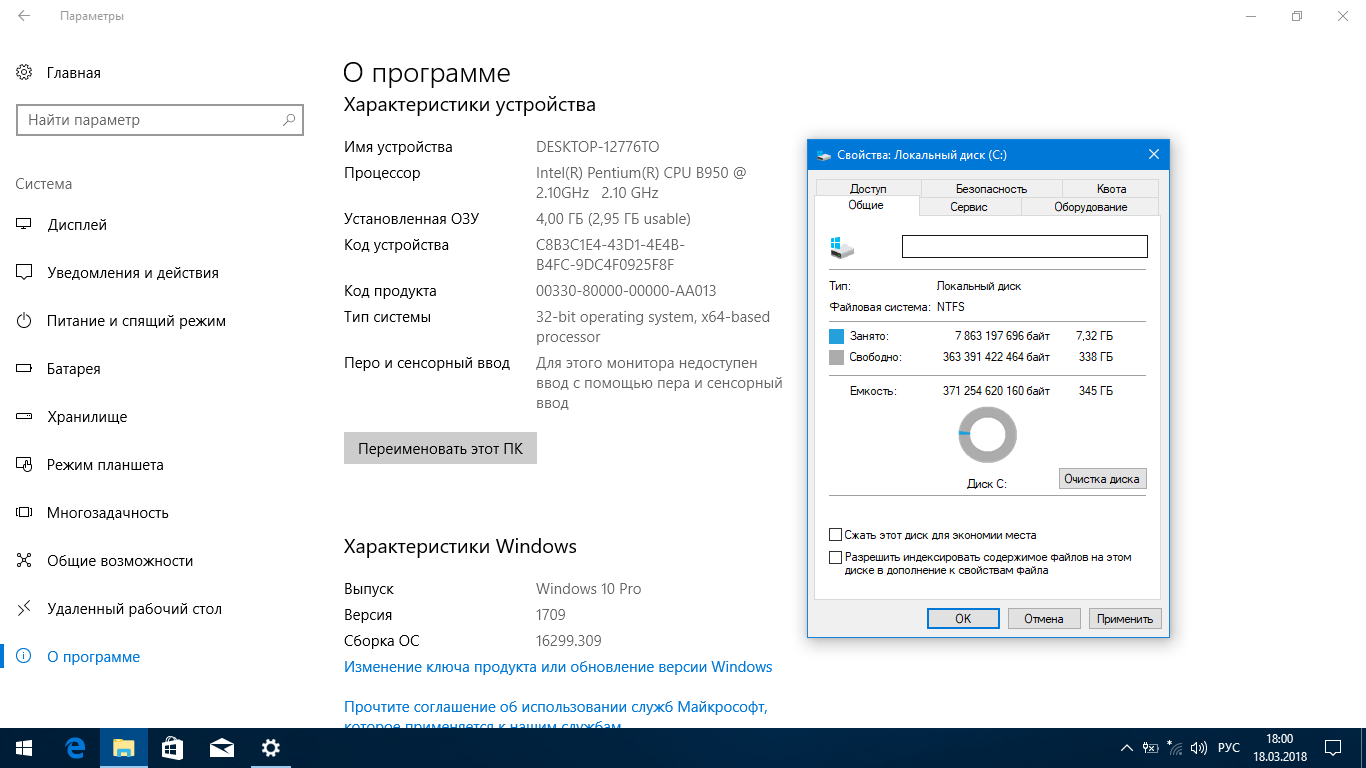
Task: Click the installed RAM value 4,00 ГБ
Action: pos(613,219)
